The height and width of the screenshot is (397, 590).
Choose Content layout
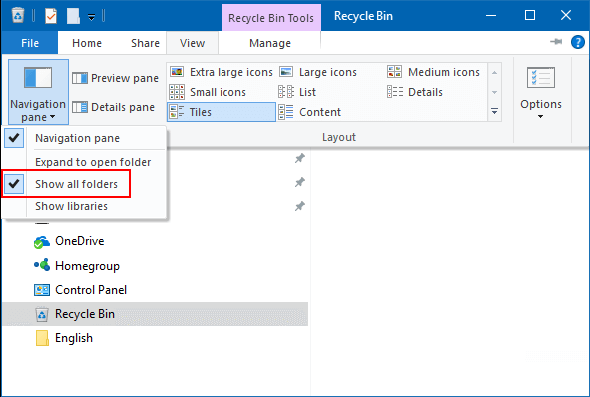pyautogui.click(x=309, y=112)
